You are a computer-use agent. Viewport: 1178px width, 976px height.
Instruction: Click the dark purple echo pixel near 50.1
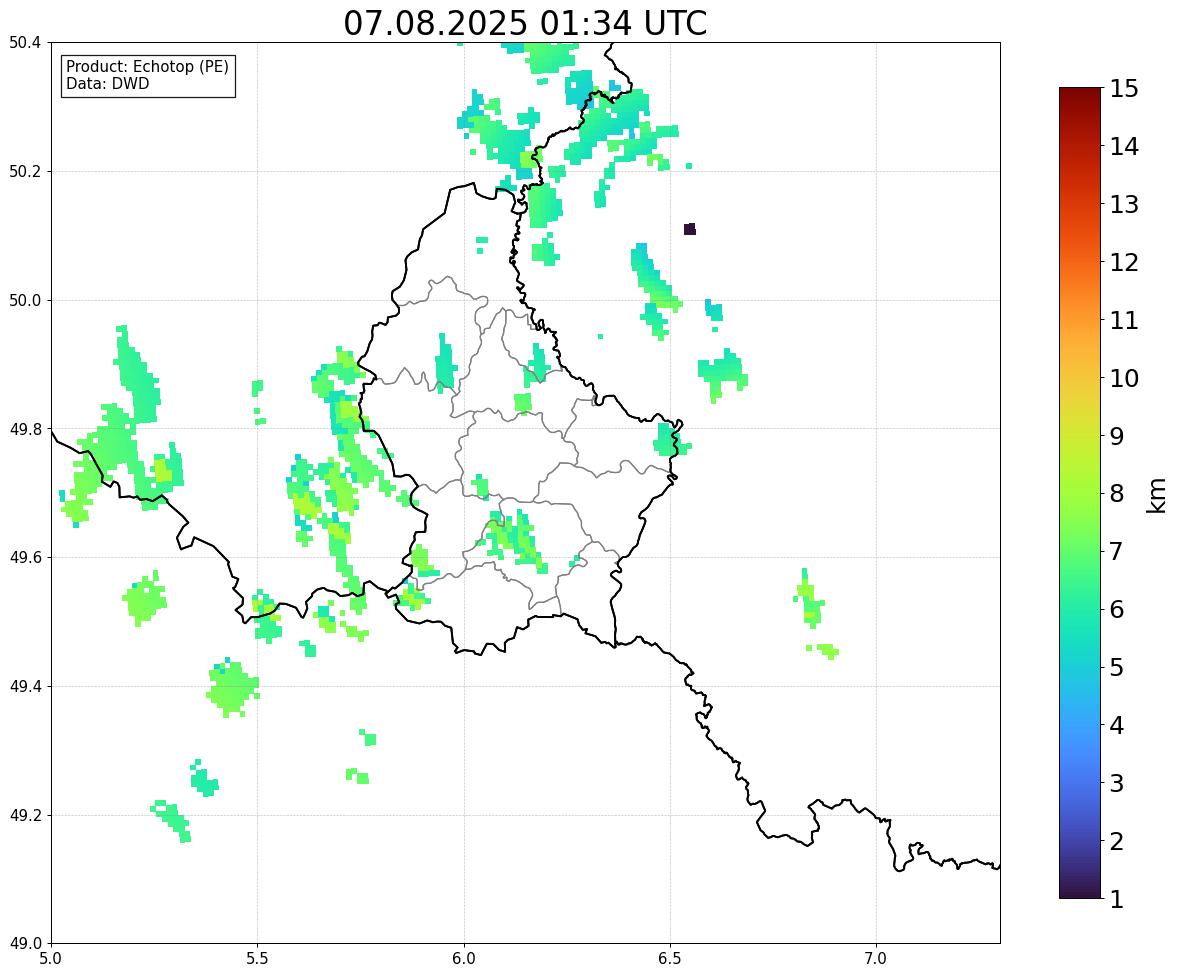(690, 229)
